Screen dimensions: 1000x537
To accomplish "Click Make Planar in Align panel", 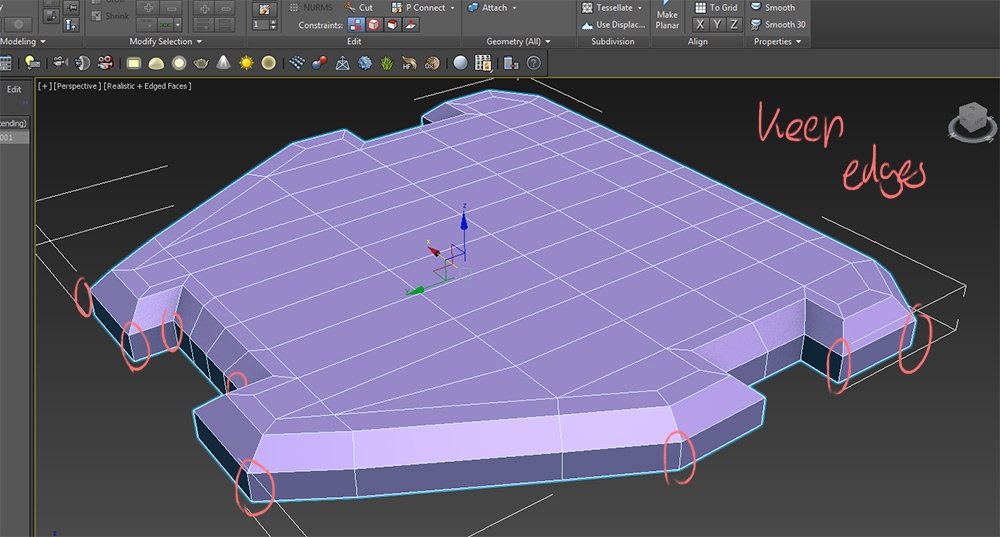I will point(667,17).
